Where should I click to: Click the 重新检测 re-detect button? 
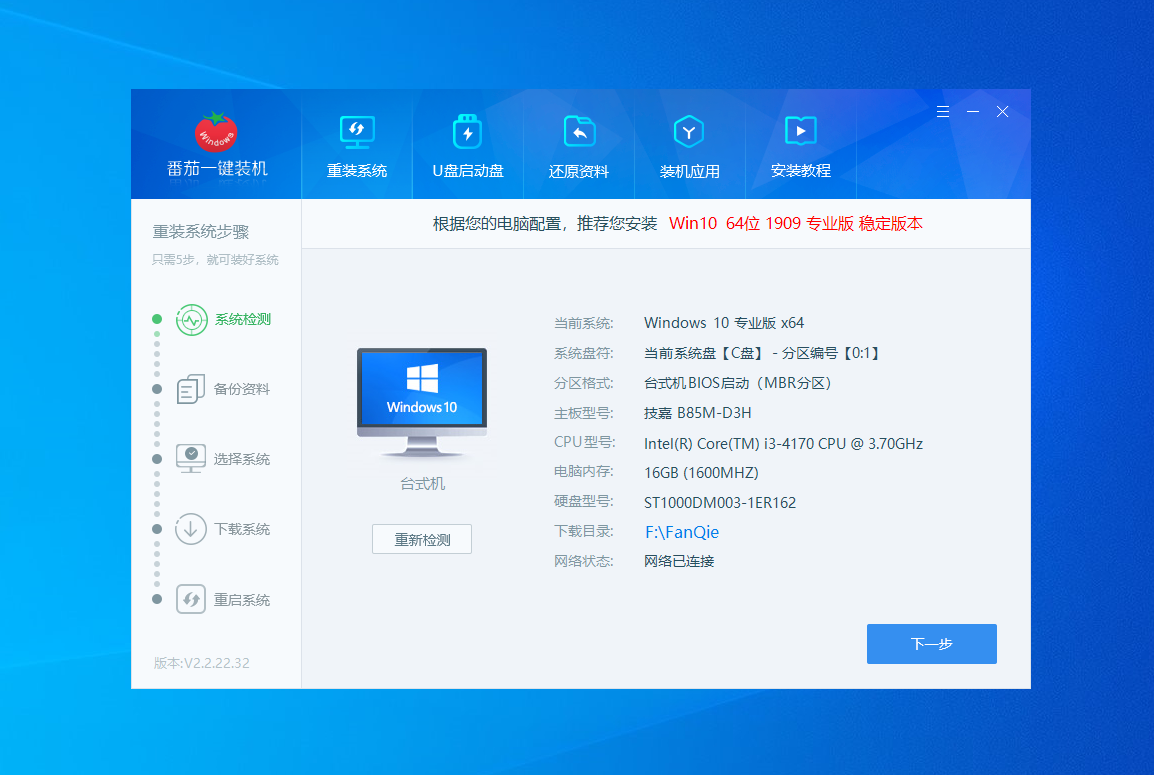pos(422,539)
